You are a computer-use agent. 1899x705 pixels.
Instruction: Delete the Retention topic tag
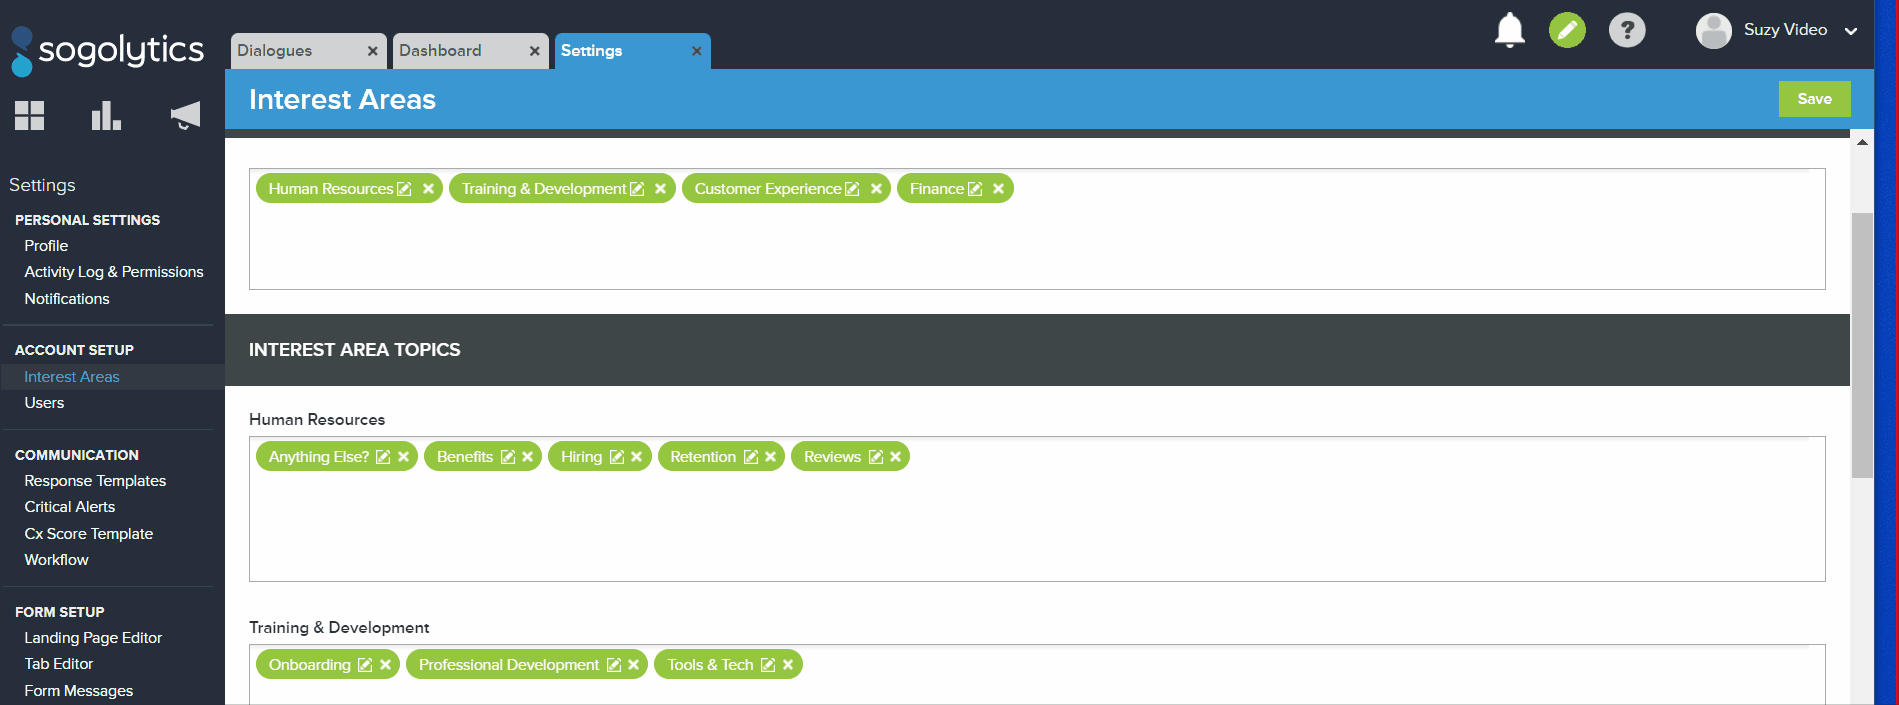770,457
